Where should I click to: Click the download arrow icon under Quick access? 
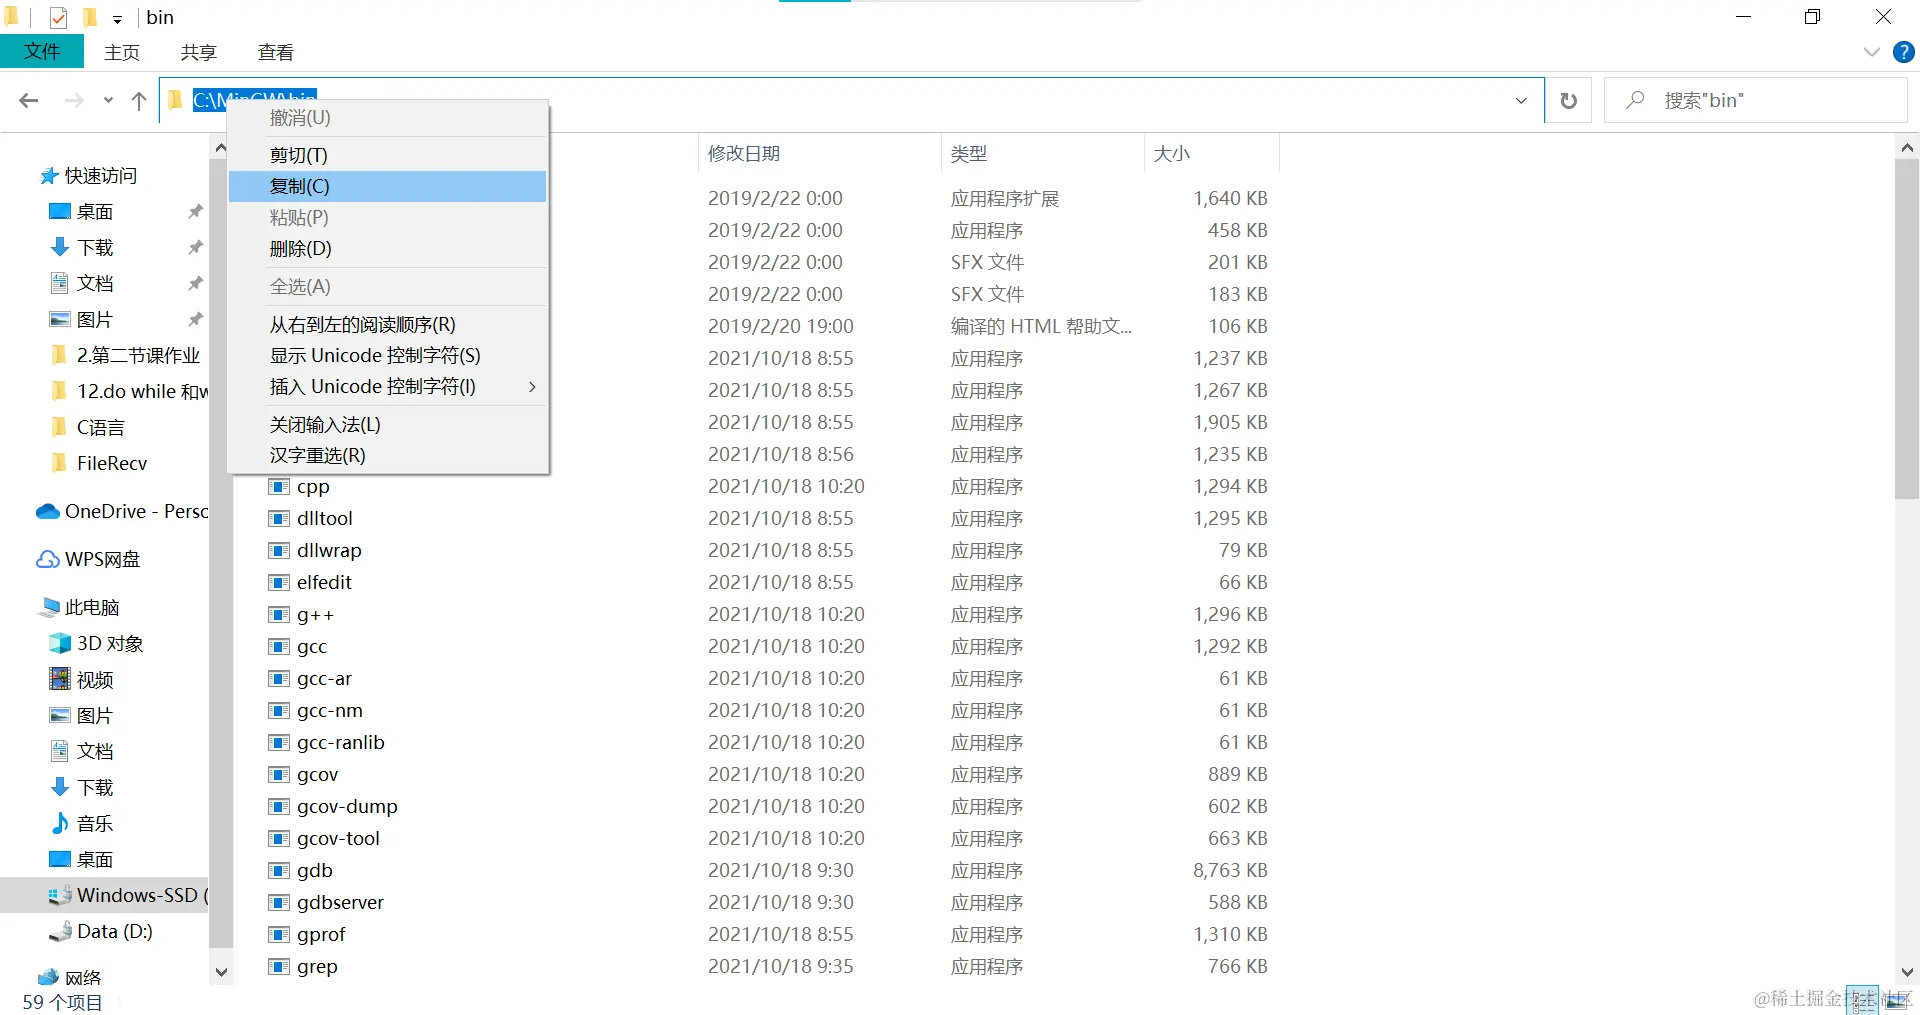tap(60, 247)
